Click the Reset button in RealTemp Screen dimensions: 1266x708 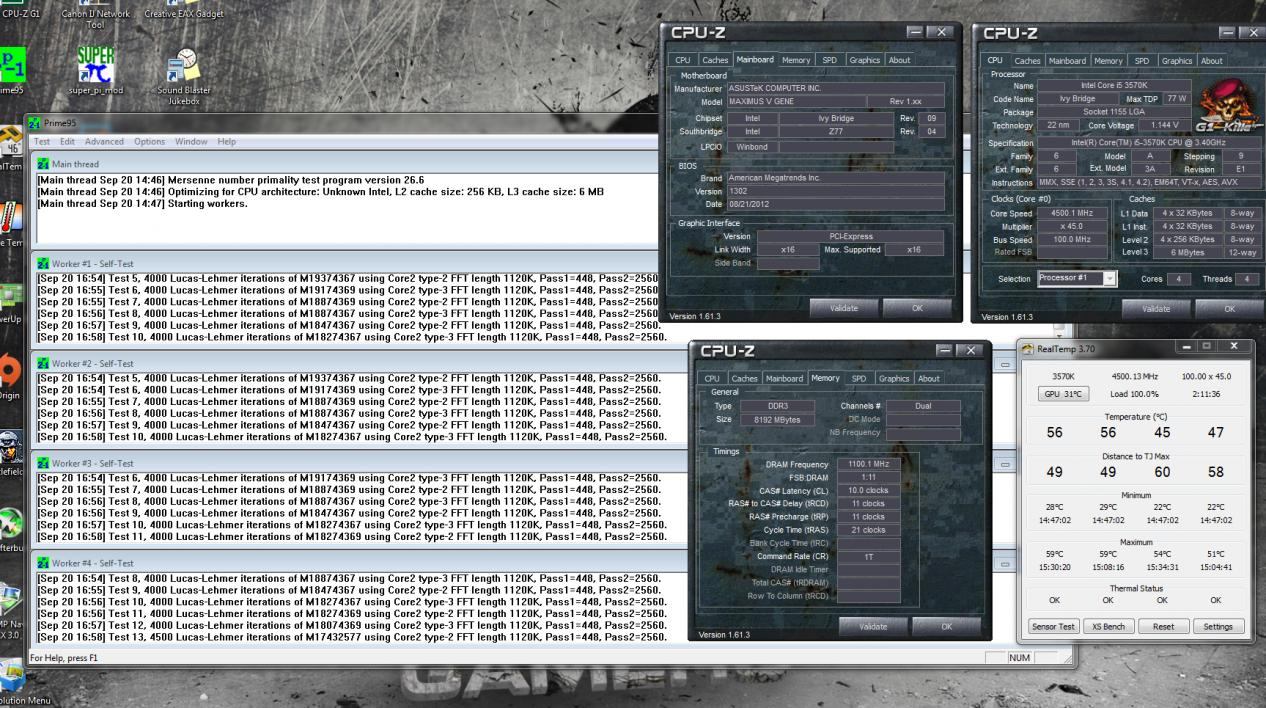point(1163,626)
